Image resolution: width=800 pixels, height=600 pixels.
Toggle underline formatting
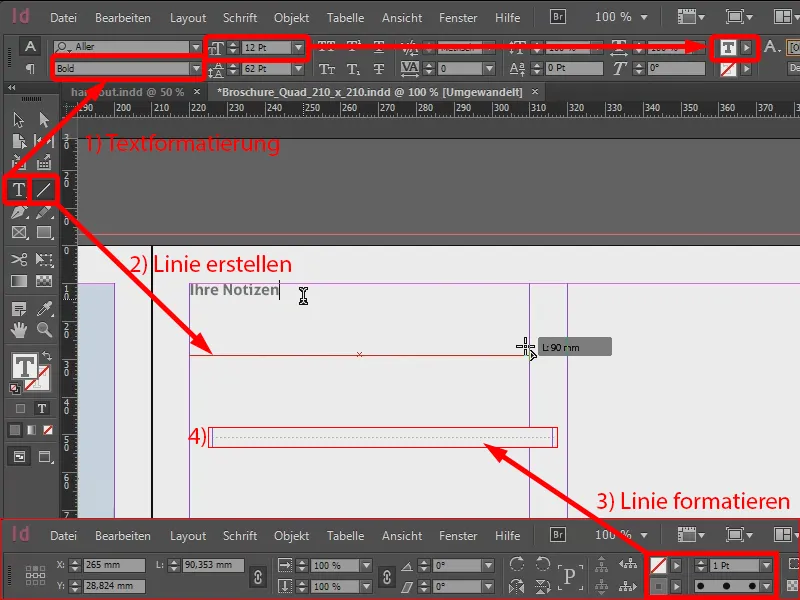click(x=378, y=44)
